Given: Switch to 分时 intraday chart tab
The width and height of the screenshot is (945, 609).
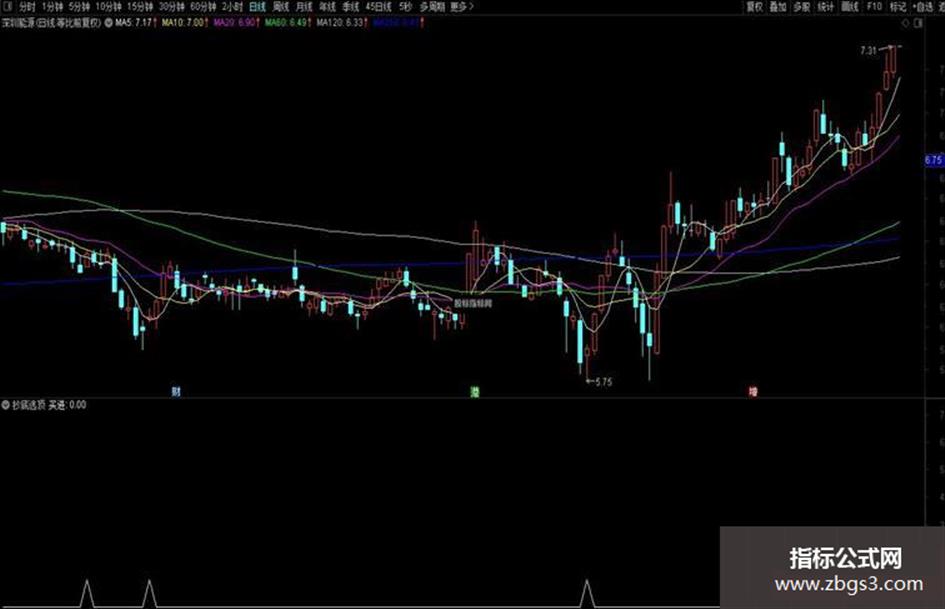Looking at the screenshot, I should tap(27, 7).
